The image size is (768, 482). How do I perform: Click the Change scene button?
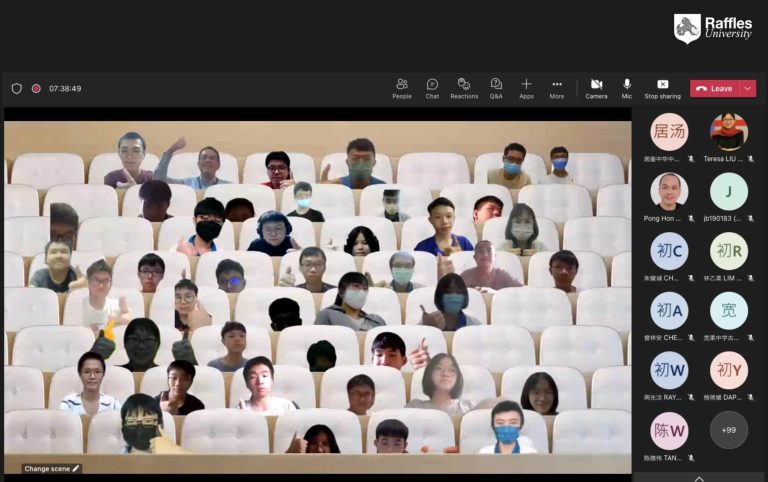pyautogui.click(x=52, y=468)
